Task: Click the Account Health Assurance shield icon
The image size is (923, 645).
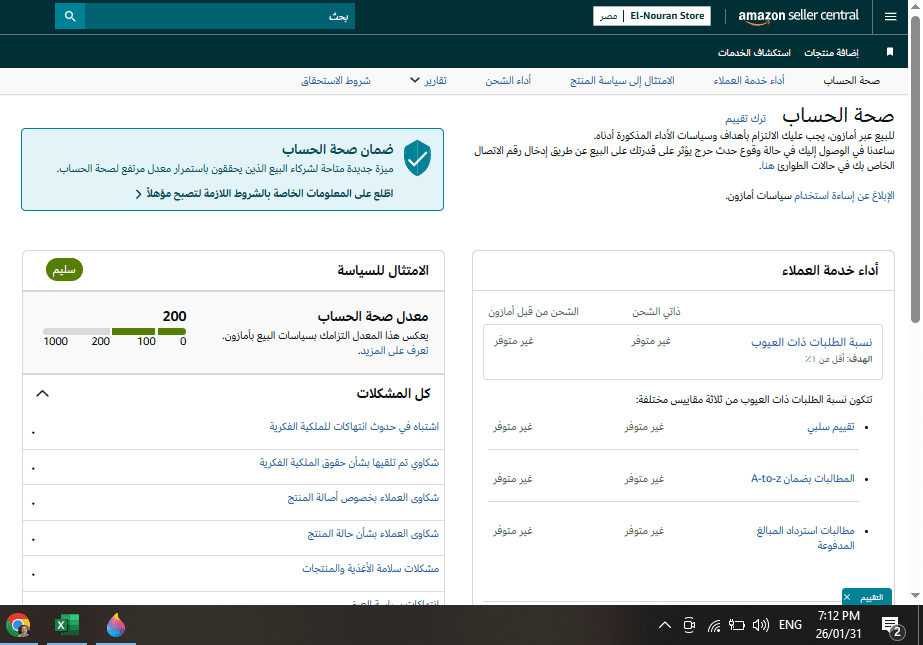Action: (x=417, y=158)
